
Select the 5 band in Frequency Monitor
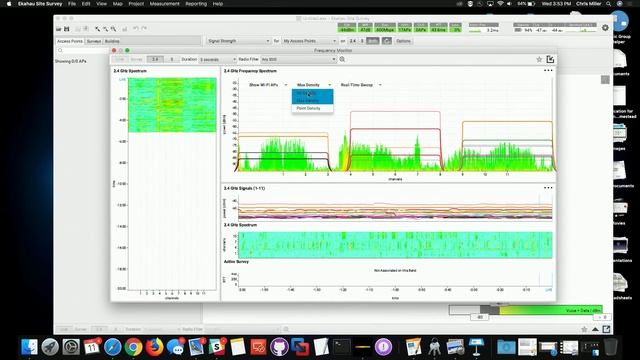pyautogui.click(x=171, y=59)
